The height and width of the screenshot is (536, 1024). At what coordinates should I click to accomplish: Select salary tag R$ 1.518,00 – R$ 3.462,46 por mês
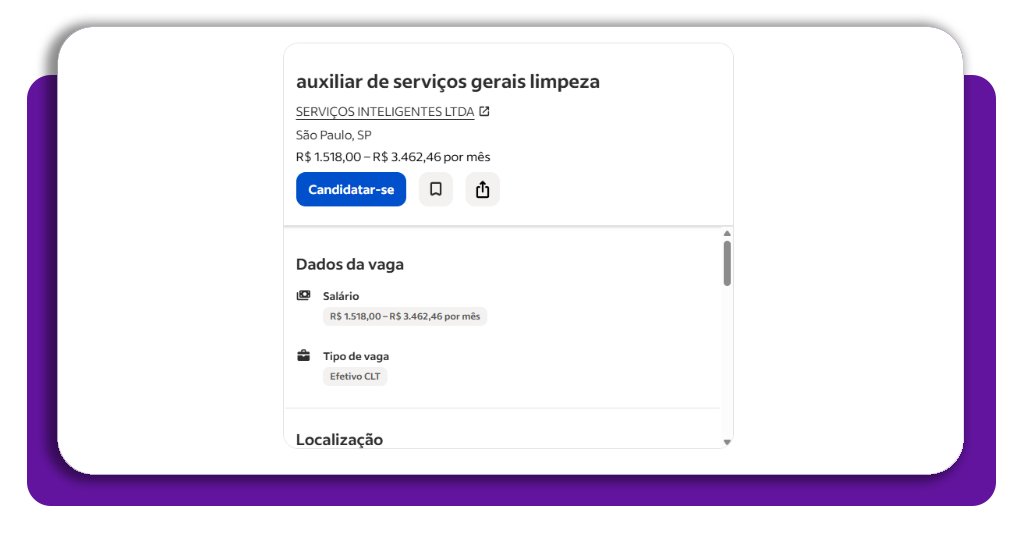[x=405, y=316]
